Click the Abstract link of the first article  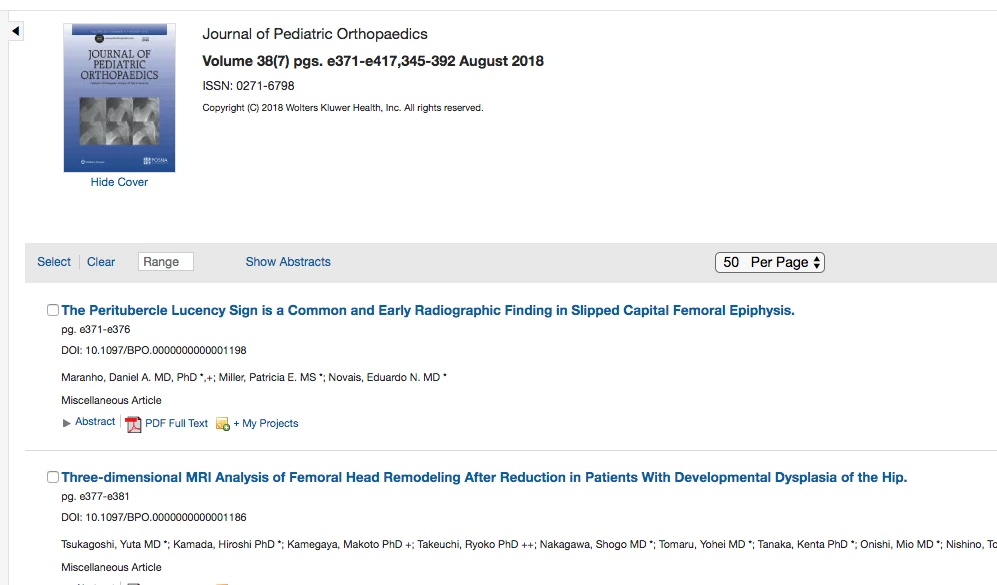pos(95,422)
